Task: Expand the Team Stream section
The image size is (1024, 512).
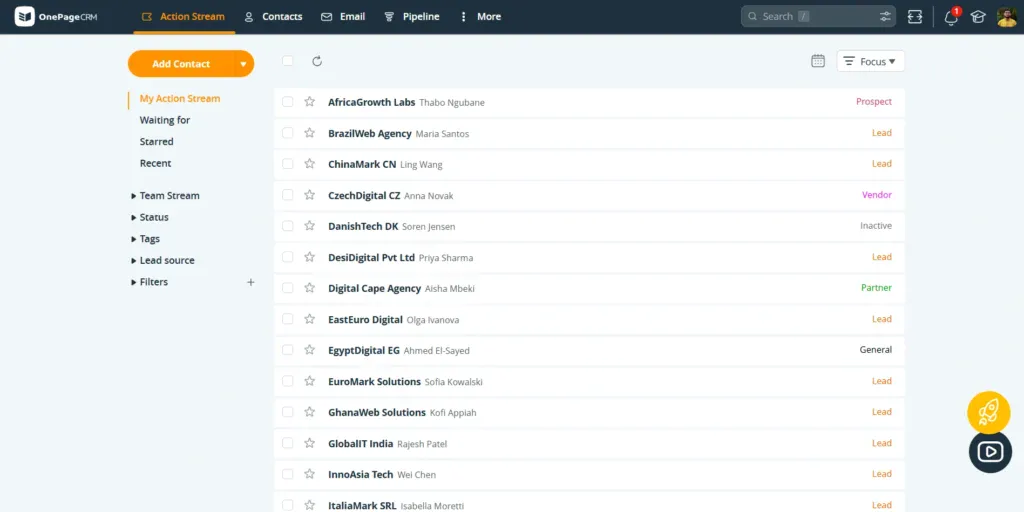Action: coord(168,196)
